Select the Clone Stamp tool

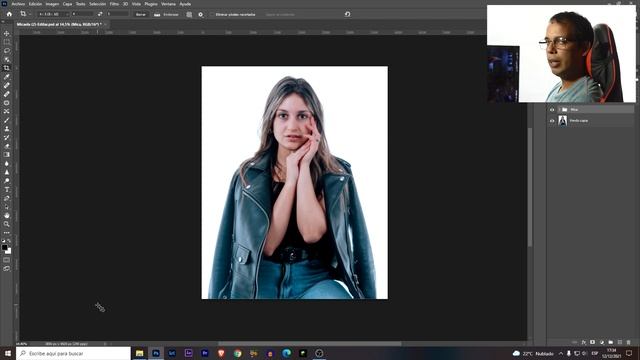(x=7, y=129)
